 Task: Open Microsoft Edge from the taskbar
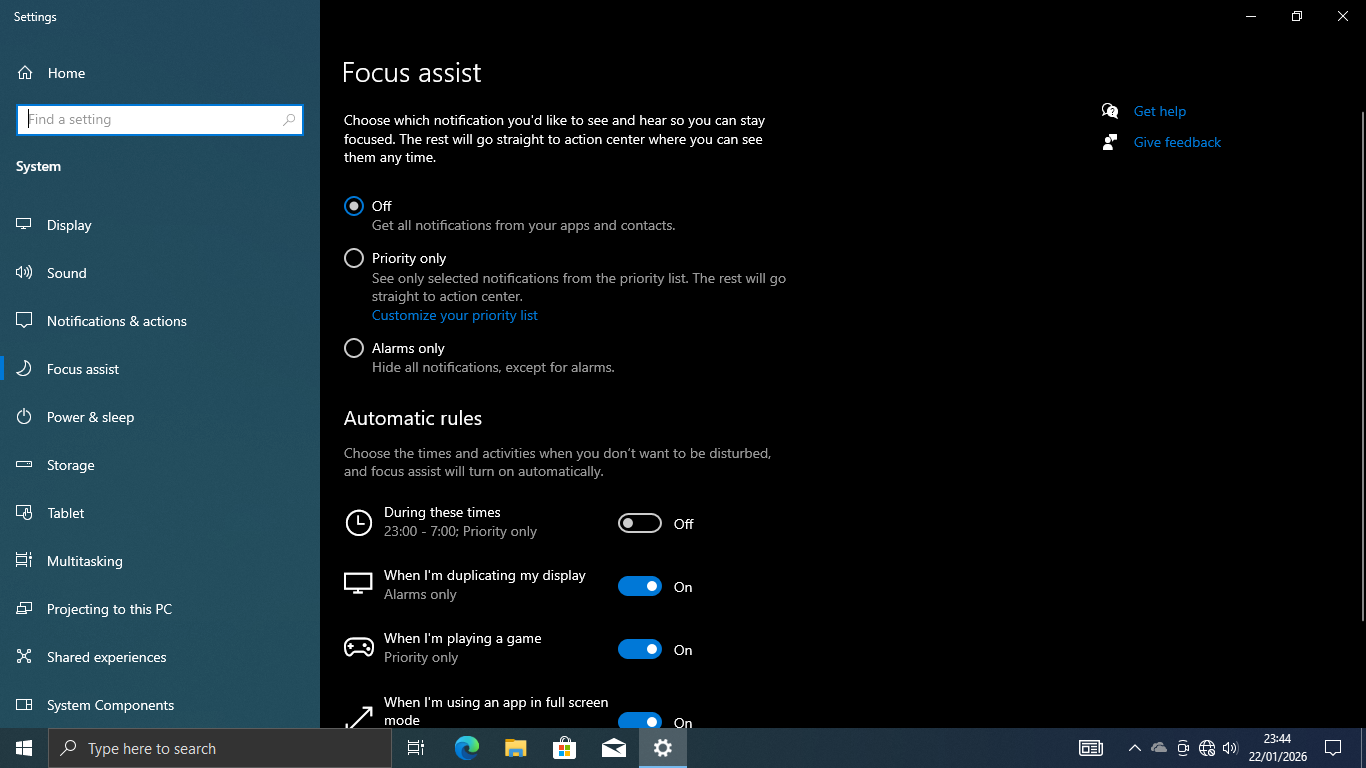click(x=467, y=748)
